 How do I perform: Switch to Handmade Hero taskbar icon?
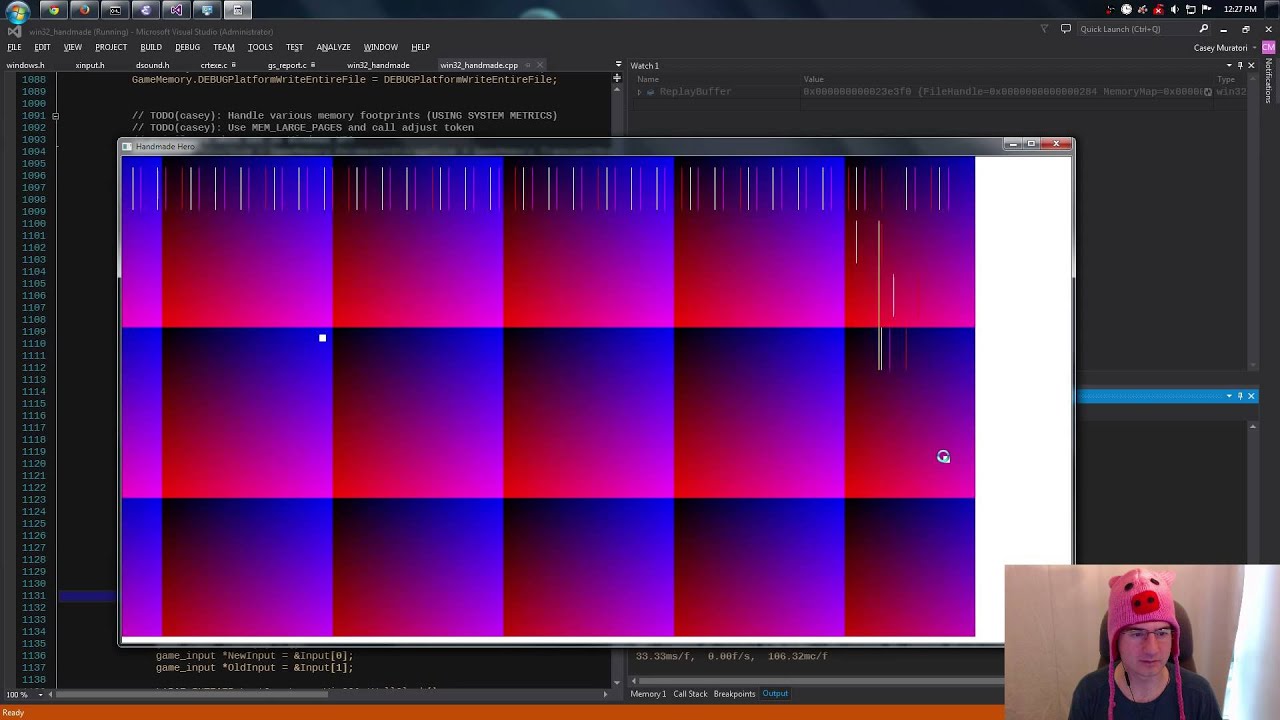[x=237, y=10]
